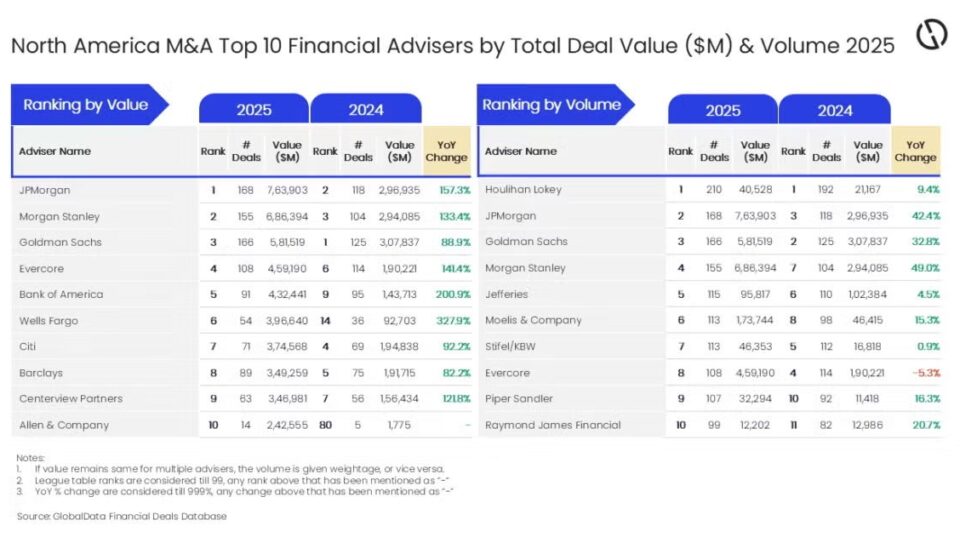Click Stifel/KBW's 2024 value 16,818
This screenshot has width=960, height=560.
(868, 346)
